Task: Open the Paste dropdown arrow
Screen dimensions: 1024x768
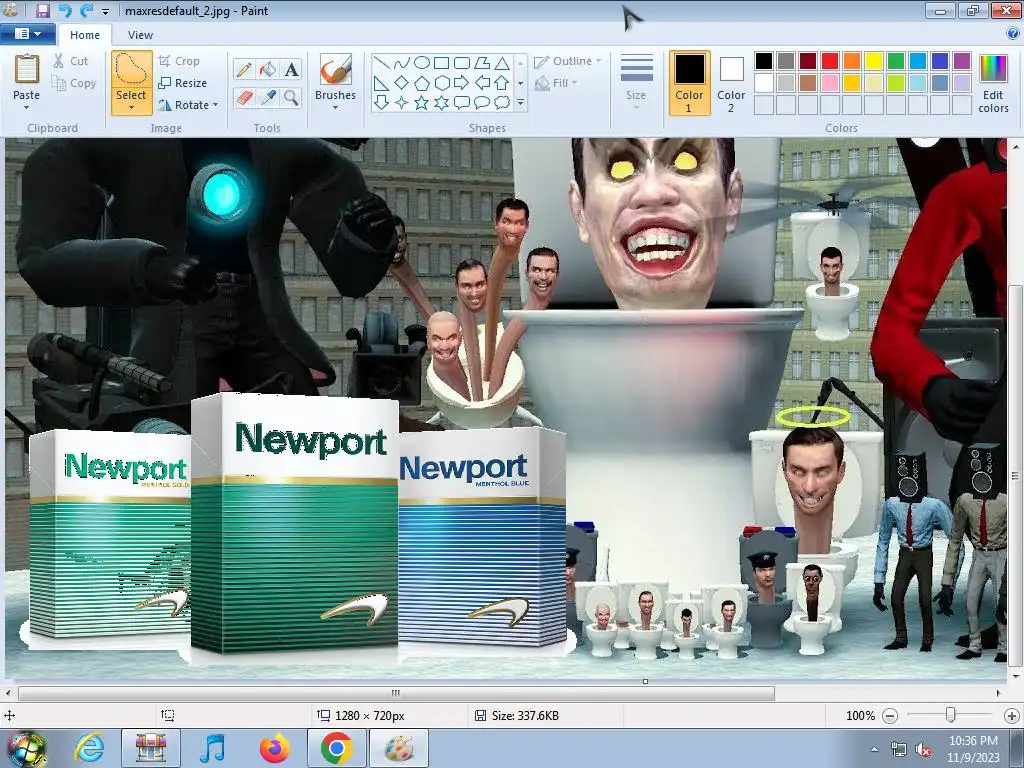Action: (x=27, y=107)
